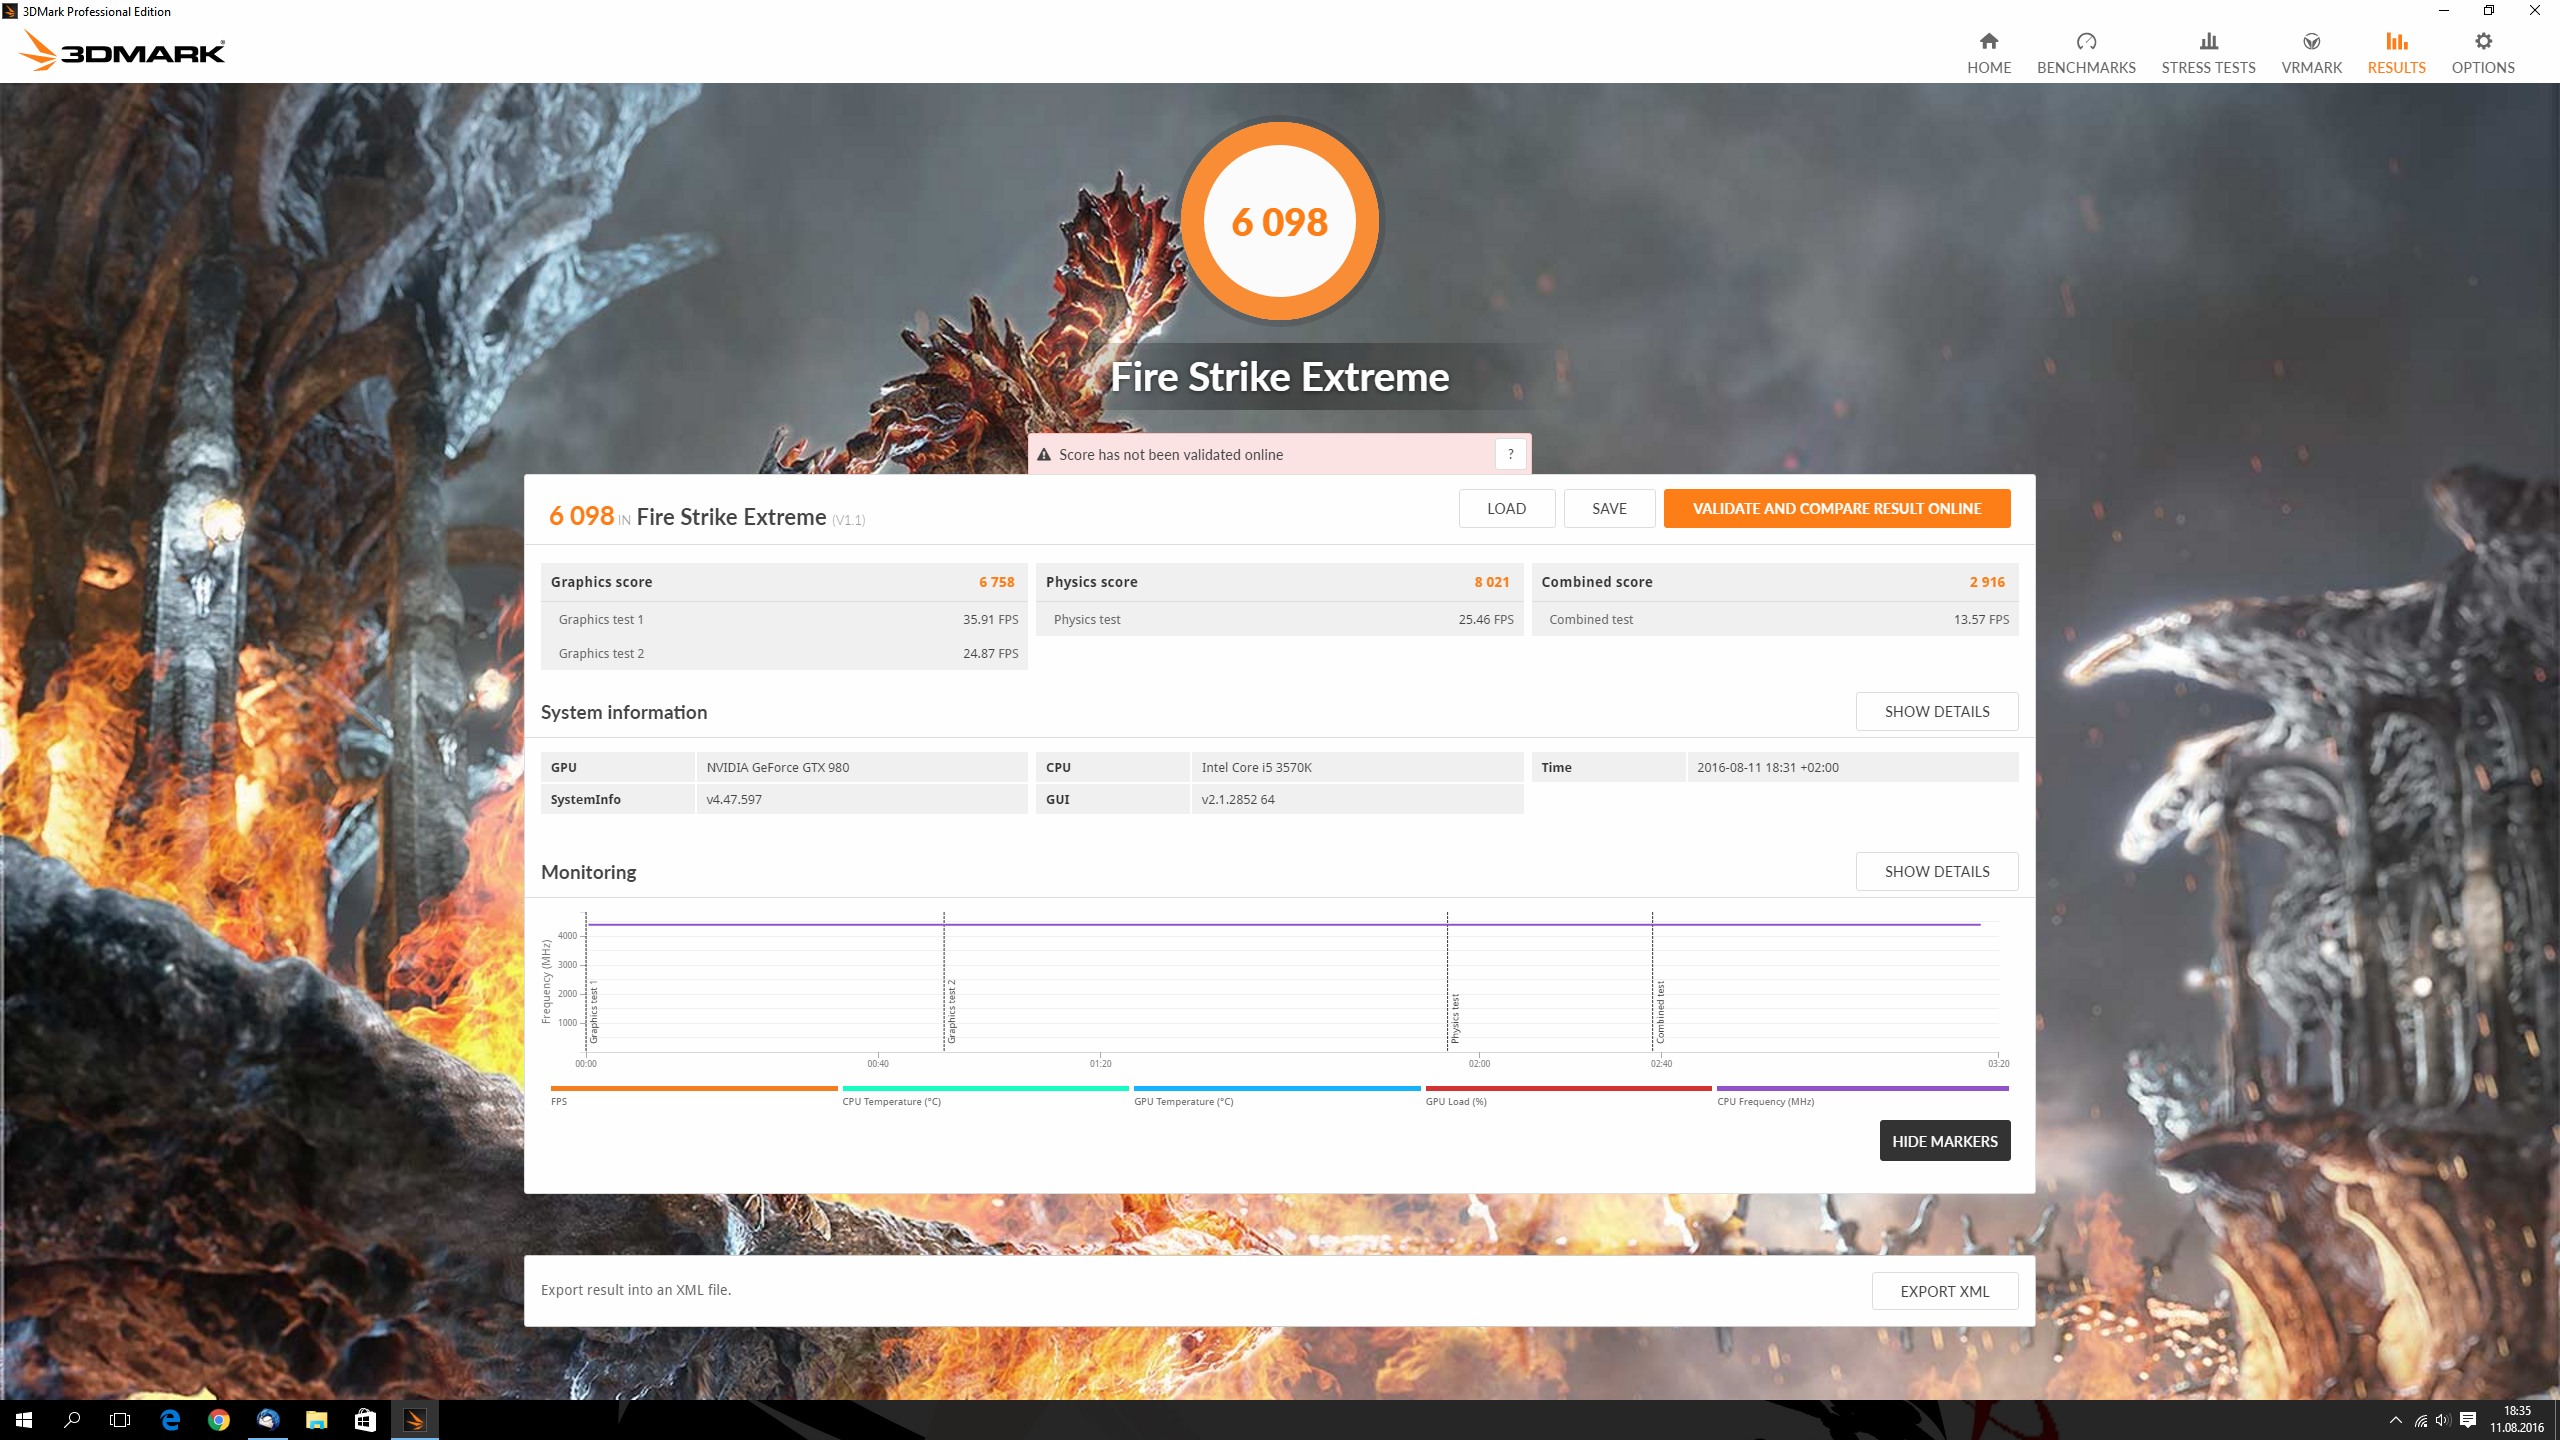Open the Home icon in navigation
The image size is (2560, 1440).
point(1988,42)
